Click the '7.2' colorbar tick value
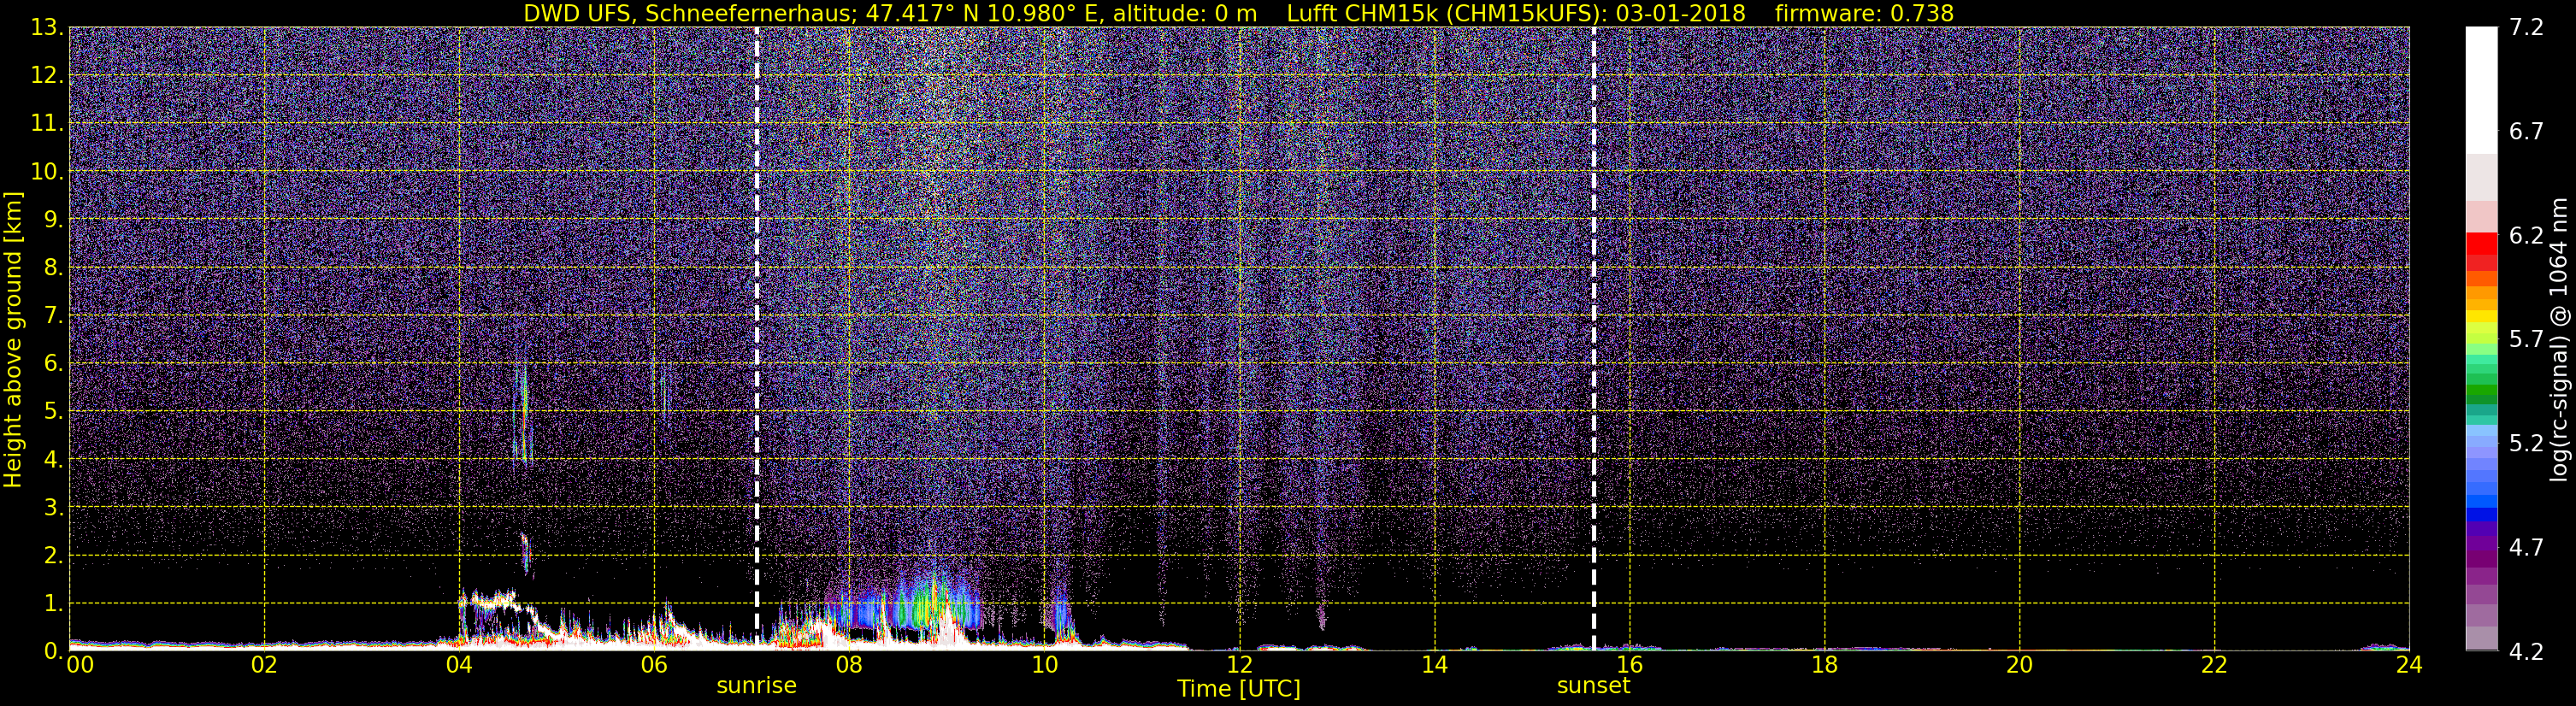This screenshot has width=2576, height=706. [x=2526, y=27]
